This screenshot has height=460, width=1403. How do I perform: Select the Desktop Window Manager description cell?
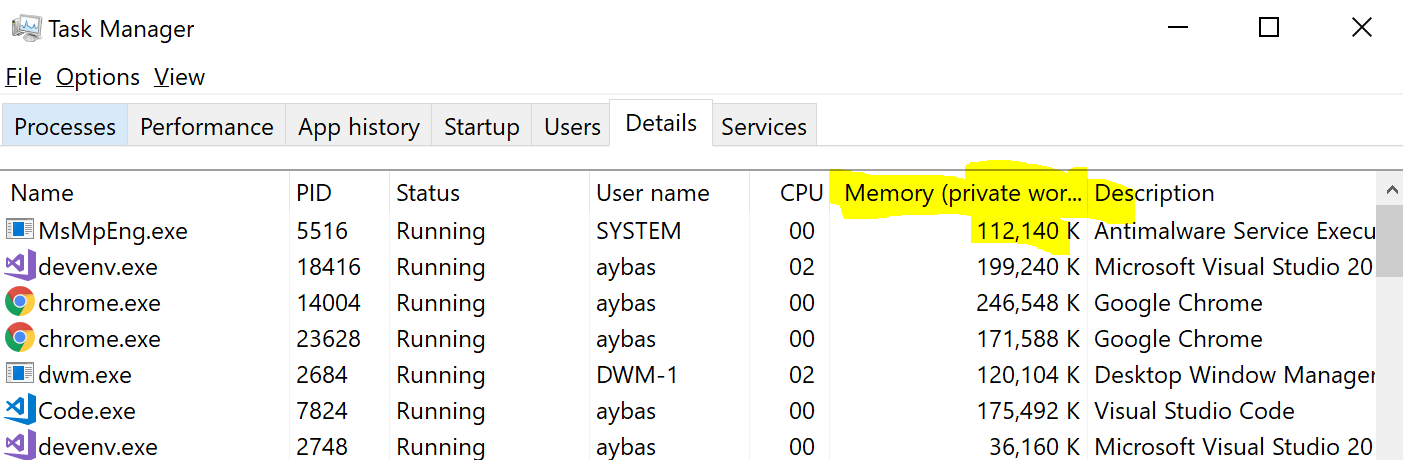tap(1235, 375)
